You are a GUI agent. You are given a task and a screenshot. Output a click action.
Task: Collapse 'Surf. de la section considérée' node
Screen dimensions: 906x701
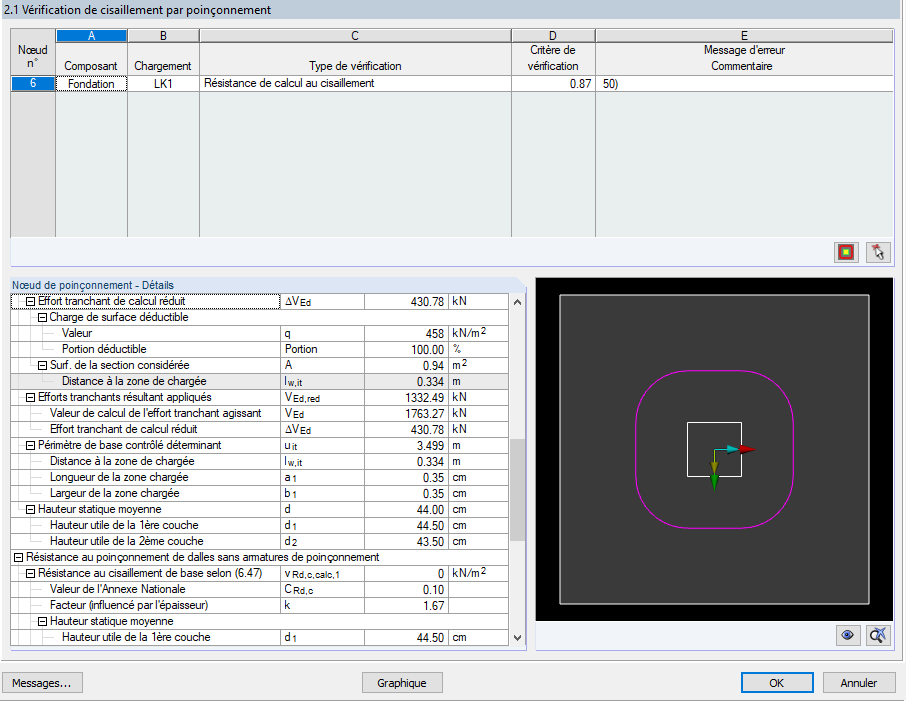click(x=42, y=365)
